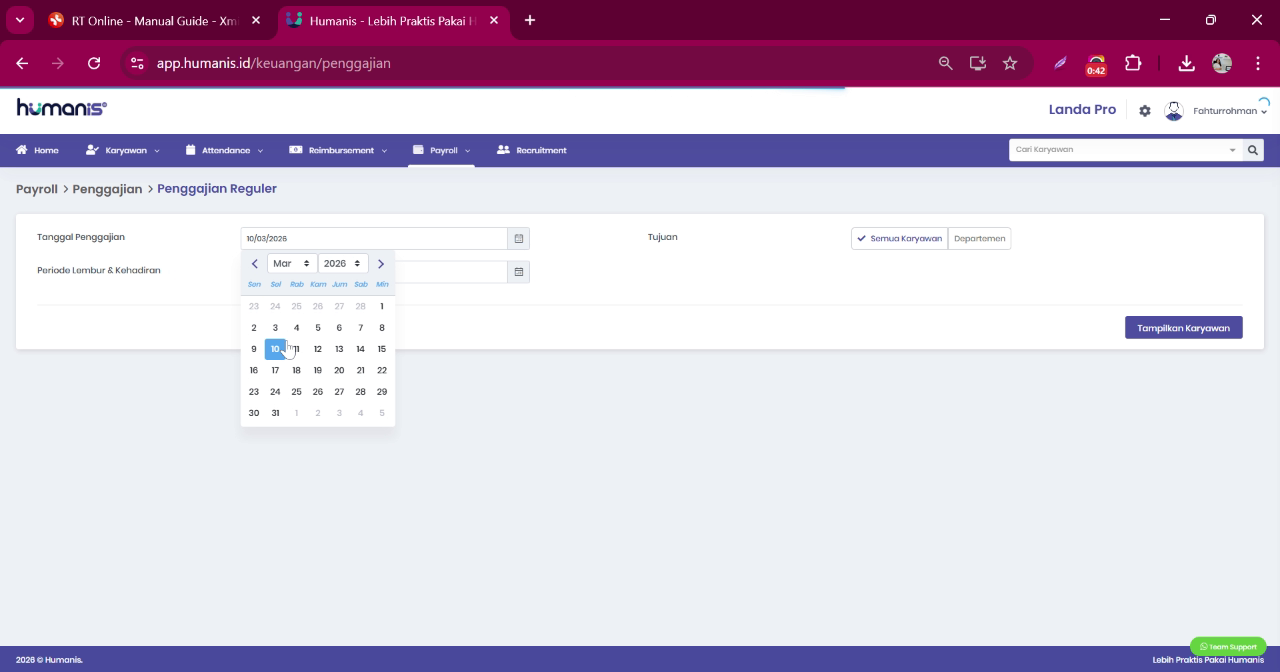Viewport: 1280px width, 672px height.
Task: Click the feather extension icon
Action: [x=1061, y=63]
